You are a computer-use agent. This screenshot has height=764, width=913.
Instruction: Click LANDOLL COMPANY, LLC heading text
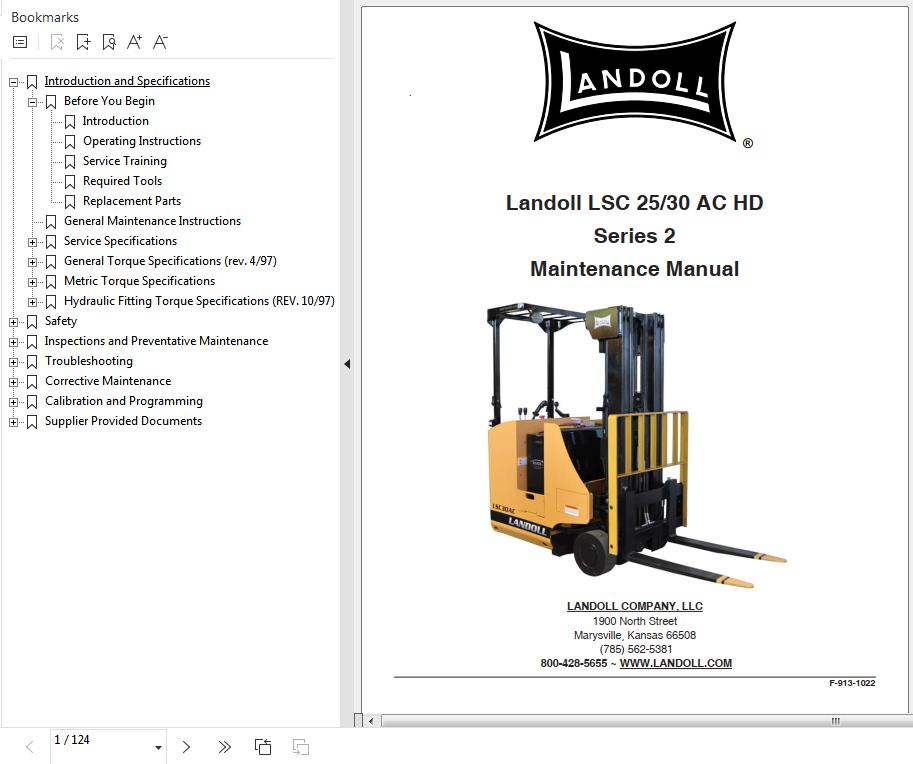point(635,606)
